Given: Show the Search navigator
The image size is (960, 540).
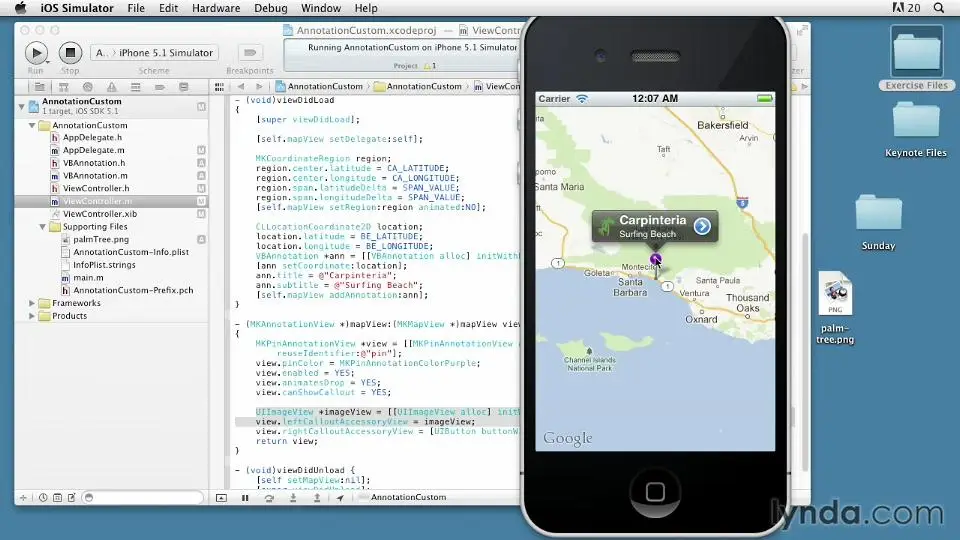Looking at the screenshot, I should click(88, 87).
